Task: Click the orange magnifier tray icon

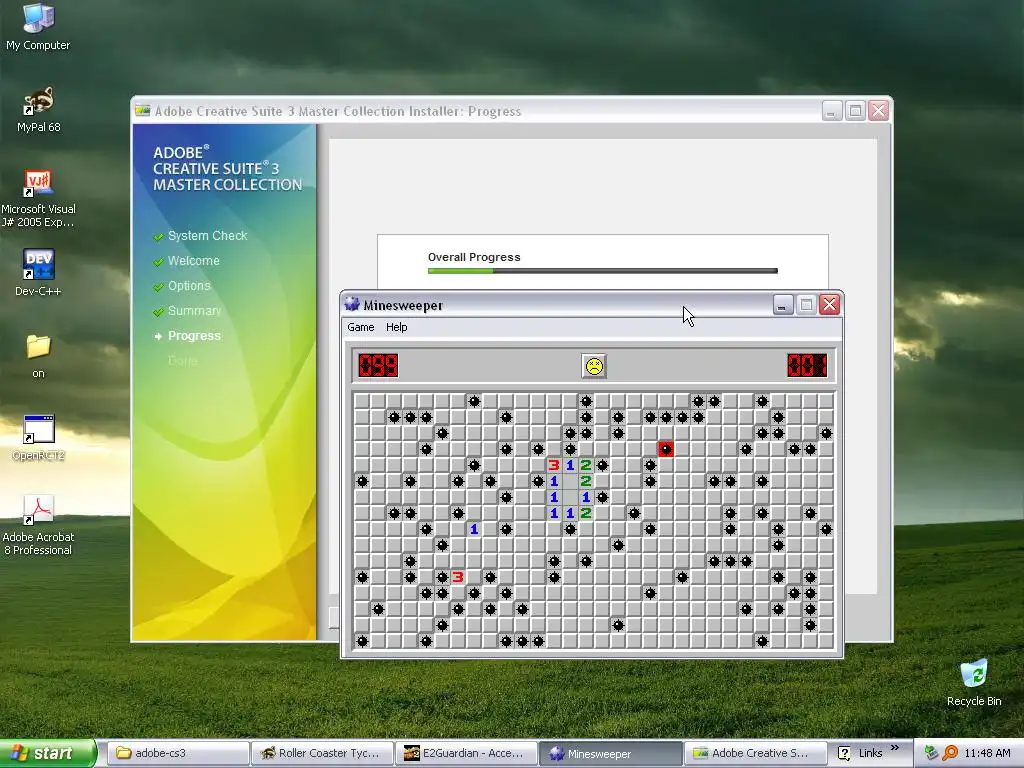Action: coord(950,753)
